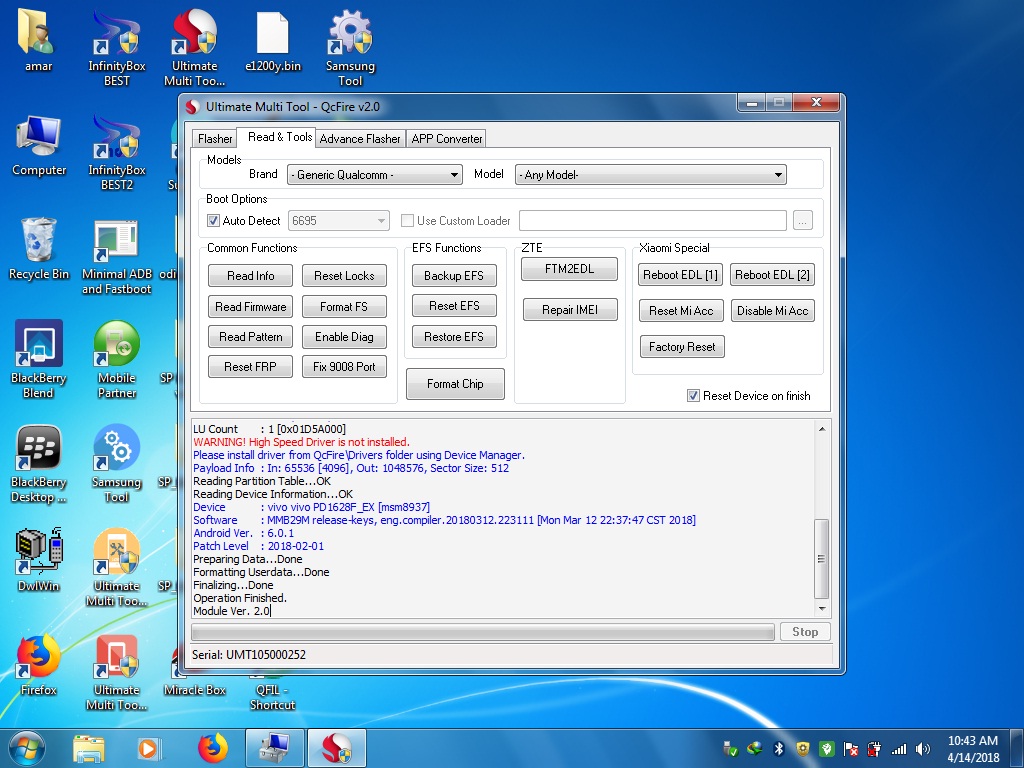Click the Reboot EDL [1] button
The height and width of the screenshot is (768, 1024).
(680, 275)
